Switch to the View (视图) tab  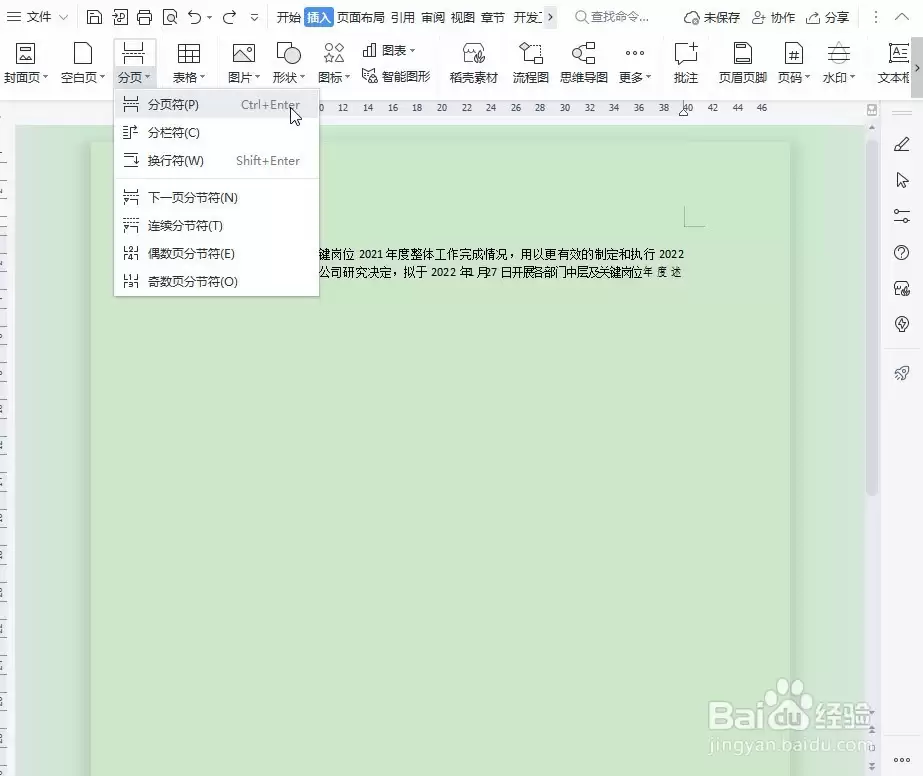click(463, 17)
